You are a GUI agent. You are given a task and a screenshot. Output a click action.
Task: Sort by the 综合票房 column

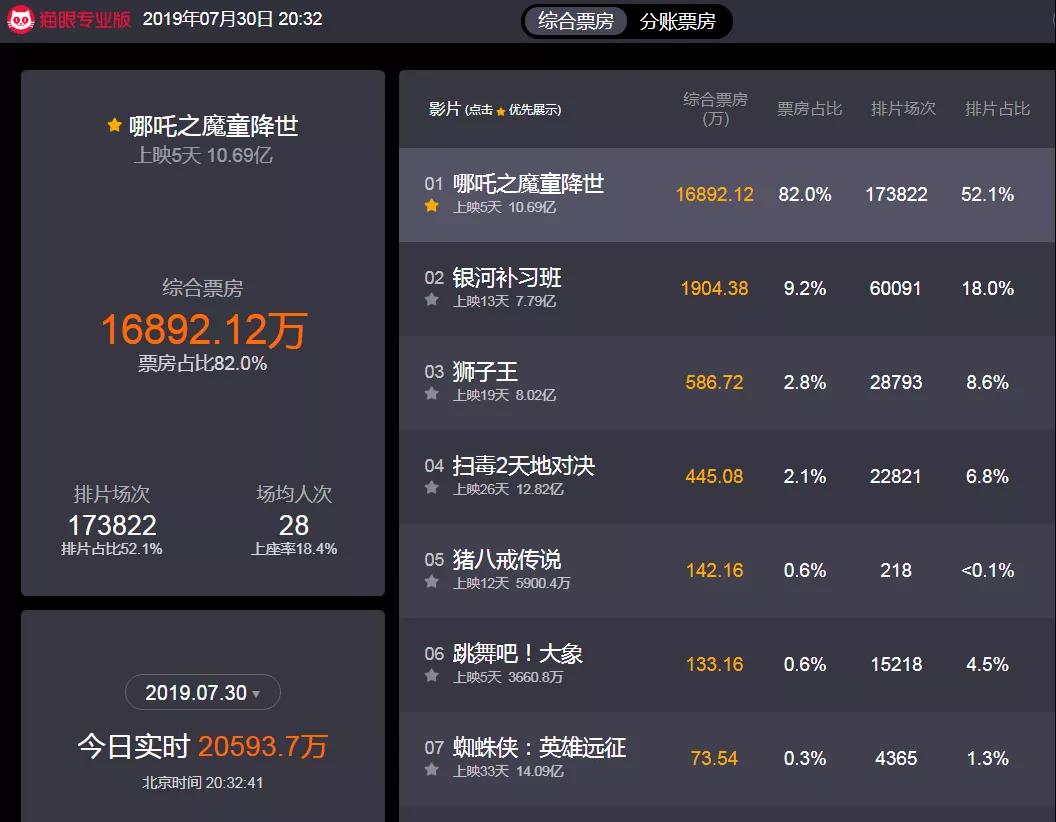click(712, 109)
